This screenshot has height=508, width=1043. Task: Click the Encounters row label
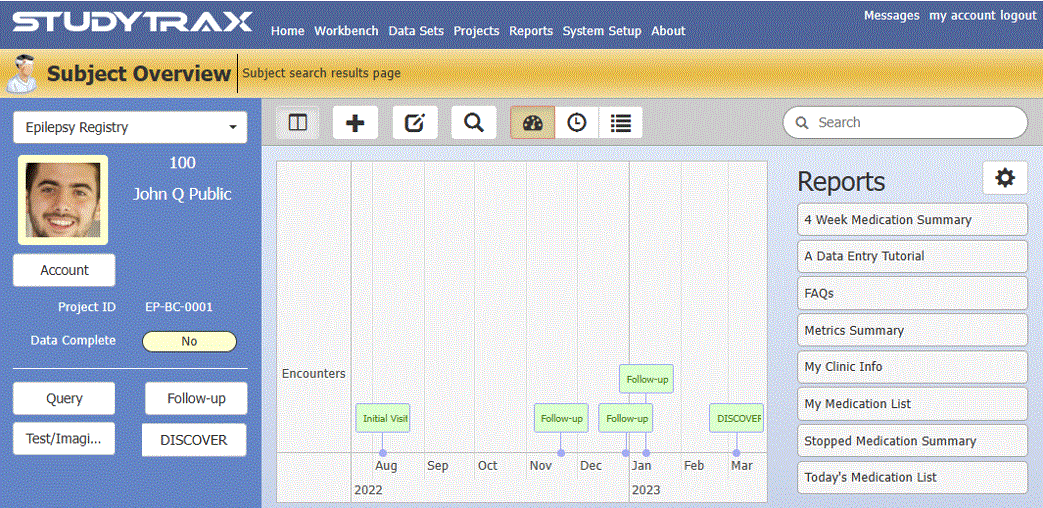tap(314, 374)
